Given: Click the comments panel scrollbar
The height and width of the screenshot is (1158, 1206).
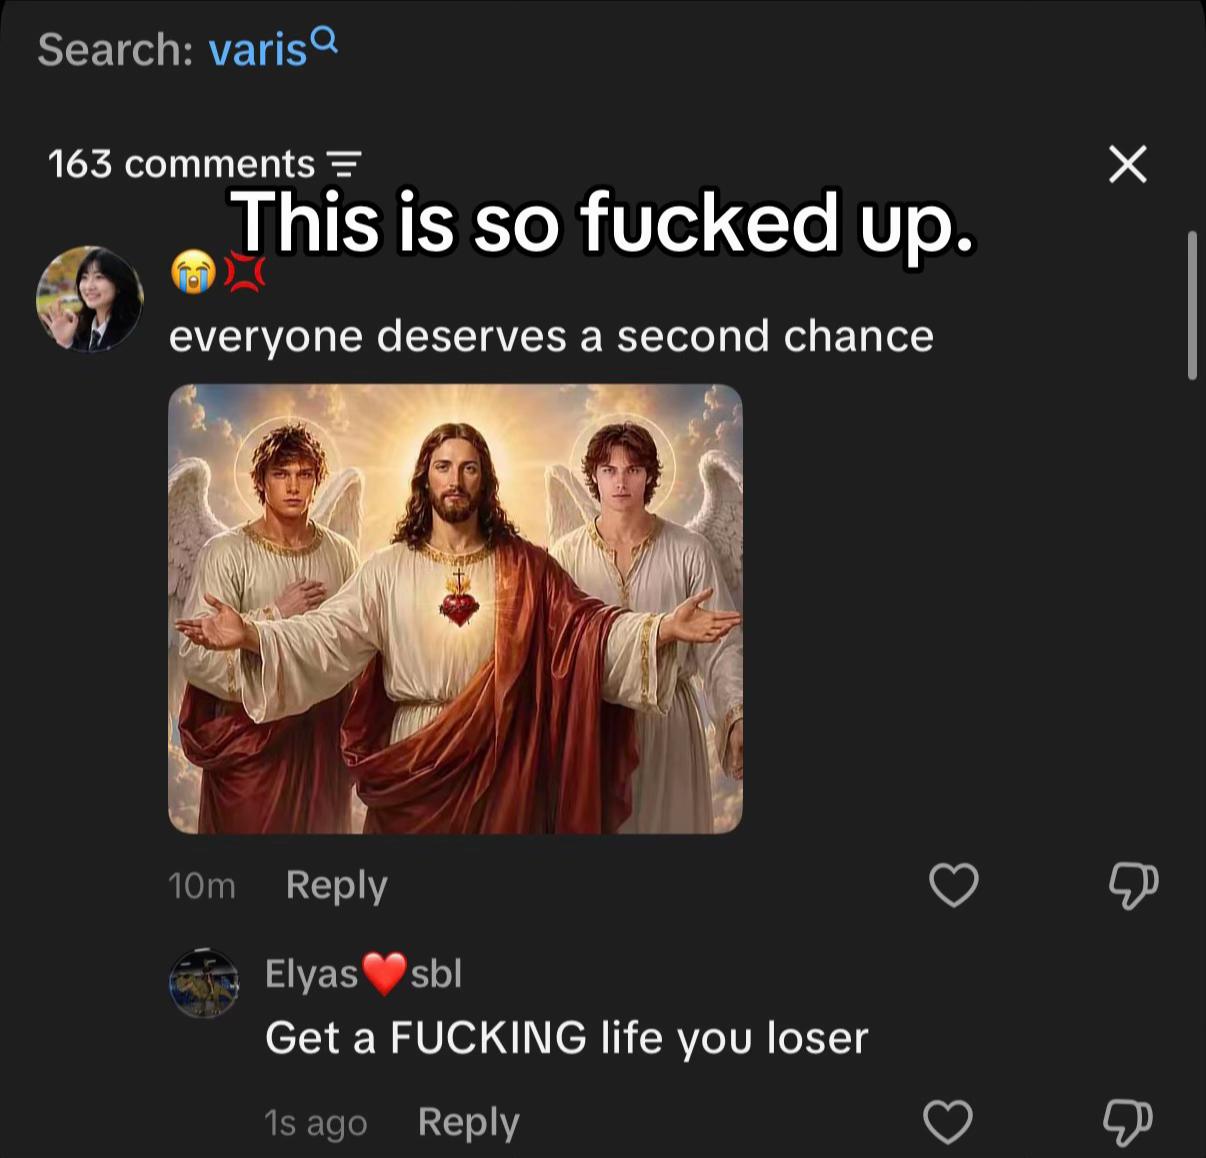Looking at the screenshot, I should coord(1192,305).
